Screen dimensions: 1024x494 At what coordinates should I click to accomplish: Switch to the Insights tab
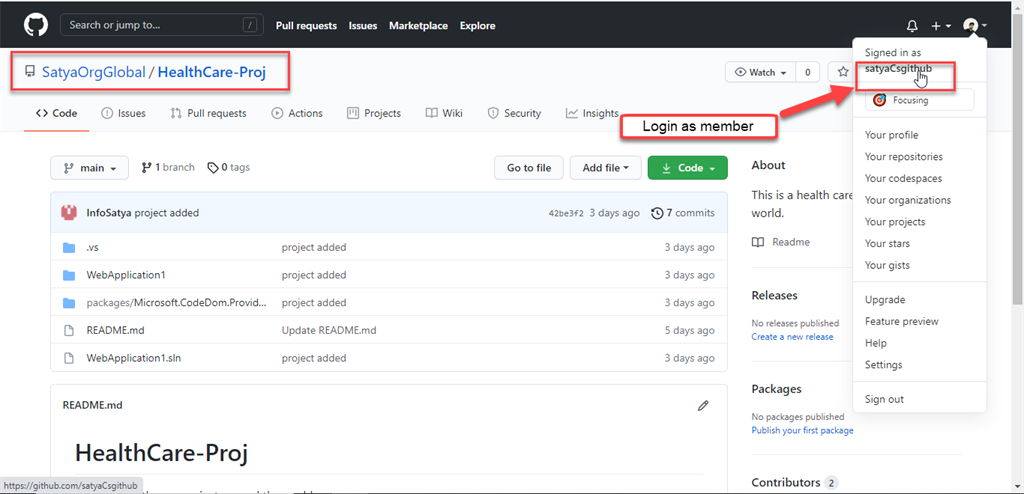(592, 113)
